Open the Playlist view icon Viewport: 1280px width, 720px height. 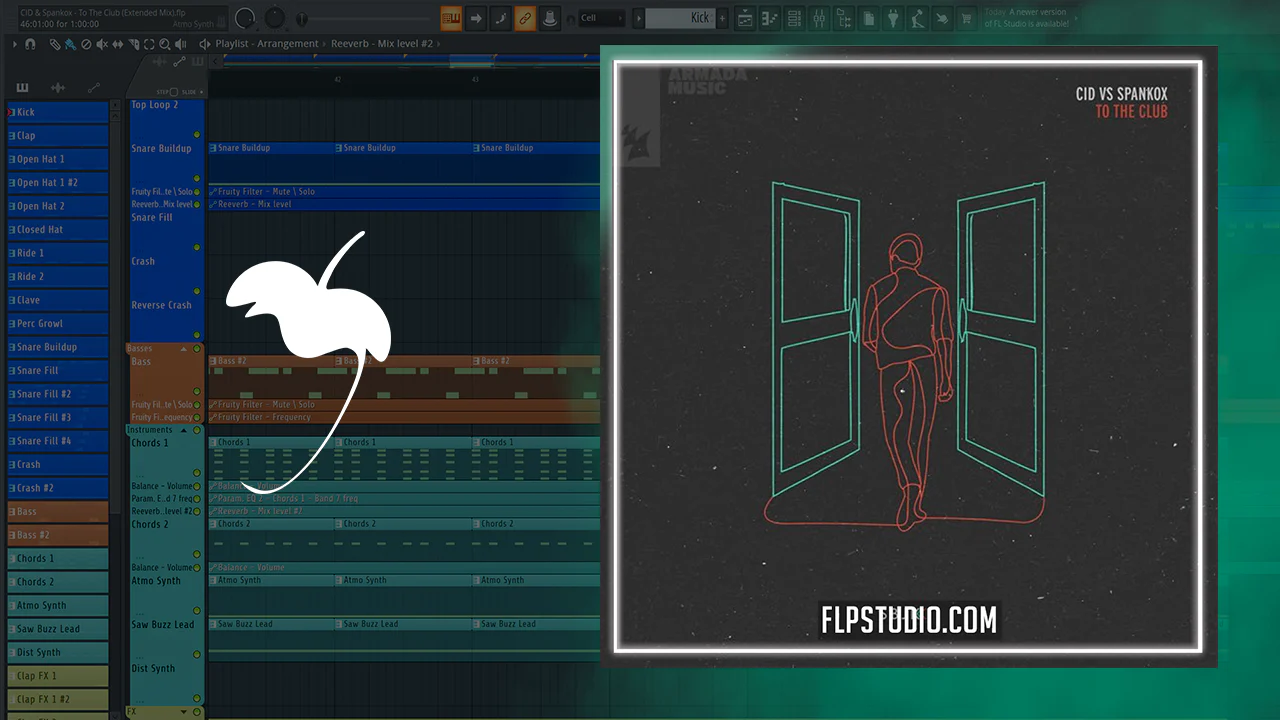pos(745,18)
